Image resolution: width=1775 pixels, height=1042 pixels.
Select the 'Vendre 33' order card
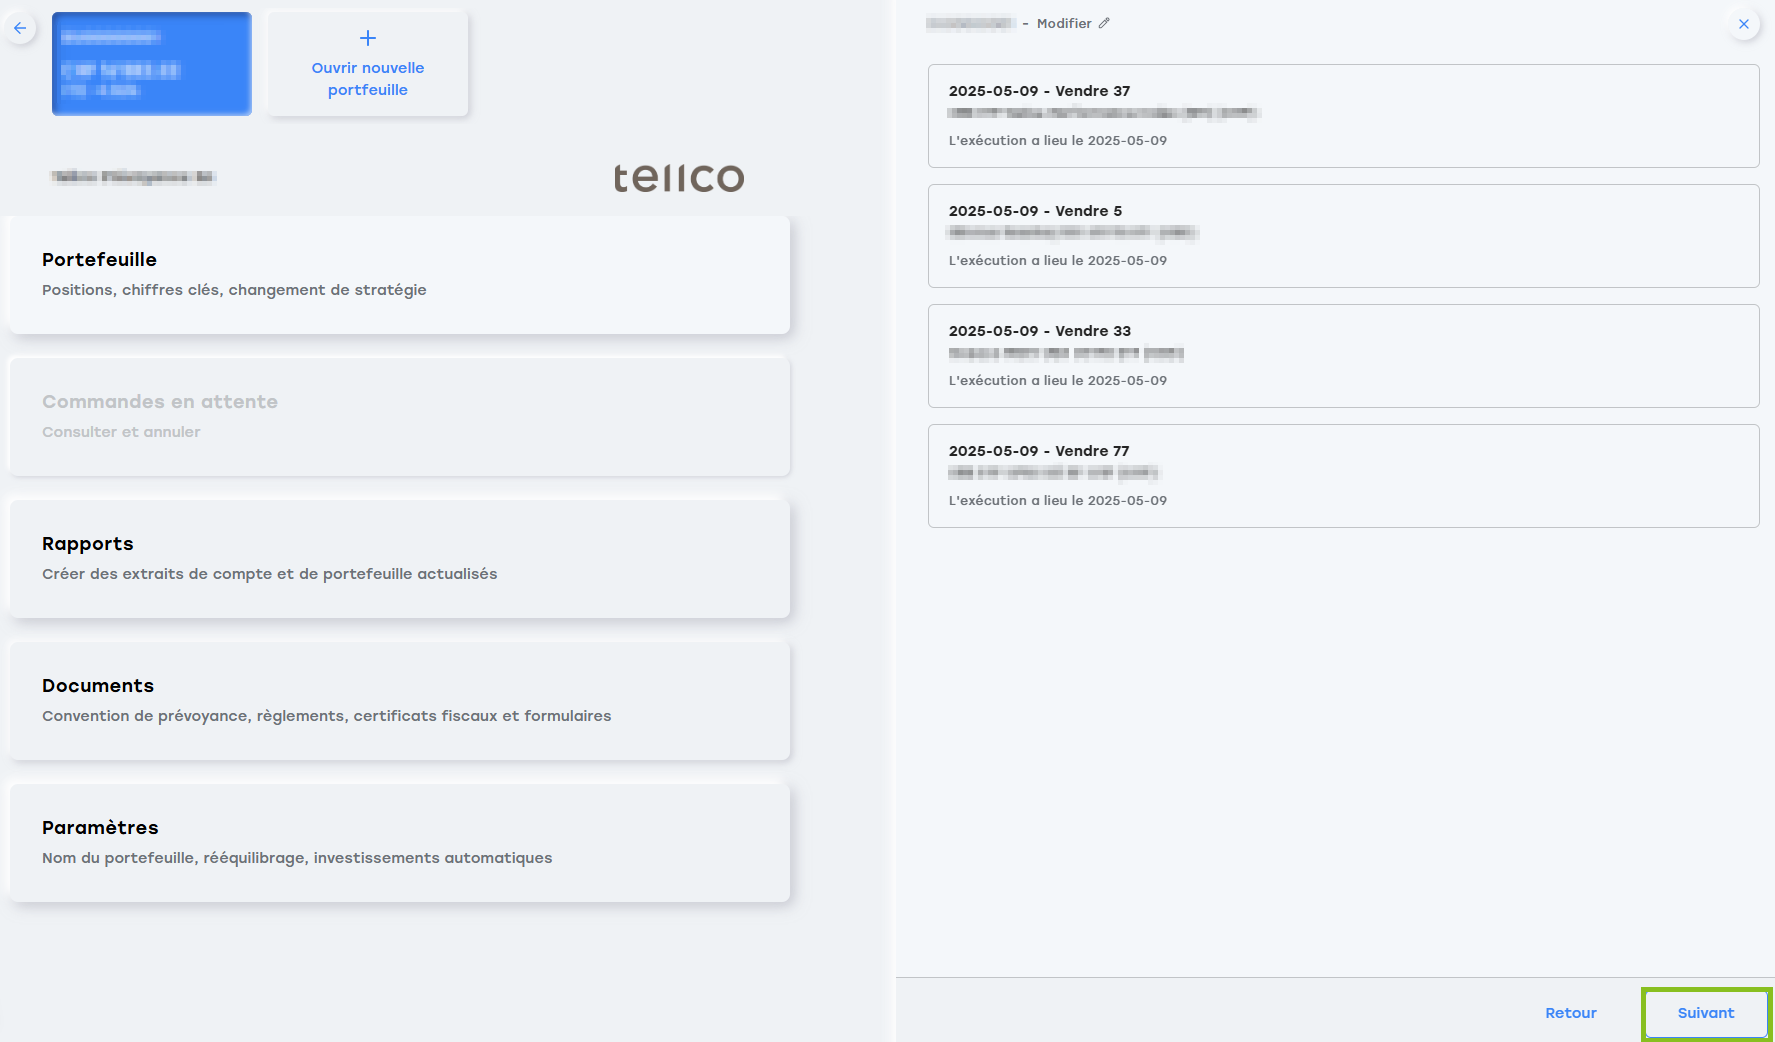(1344, 356)
